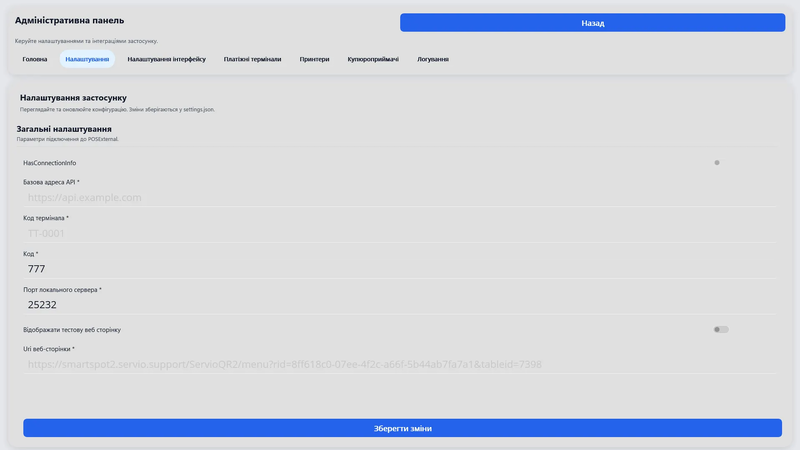Viewport: 800px width, 450px height.
Task: Click the settings.json description text
Action: coord(117,109)
